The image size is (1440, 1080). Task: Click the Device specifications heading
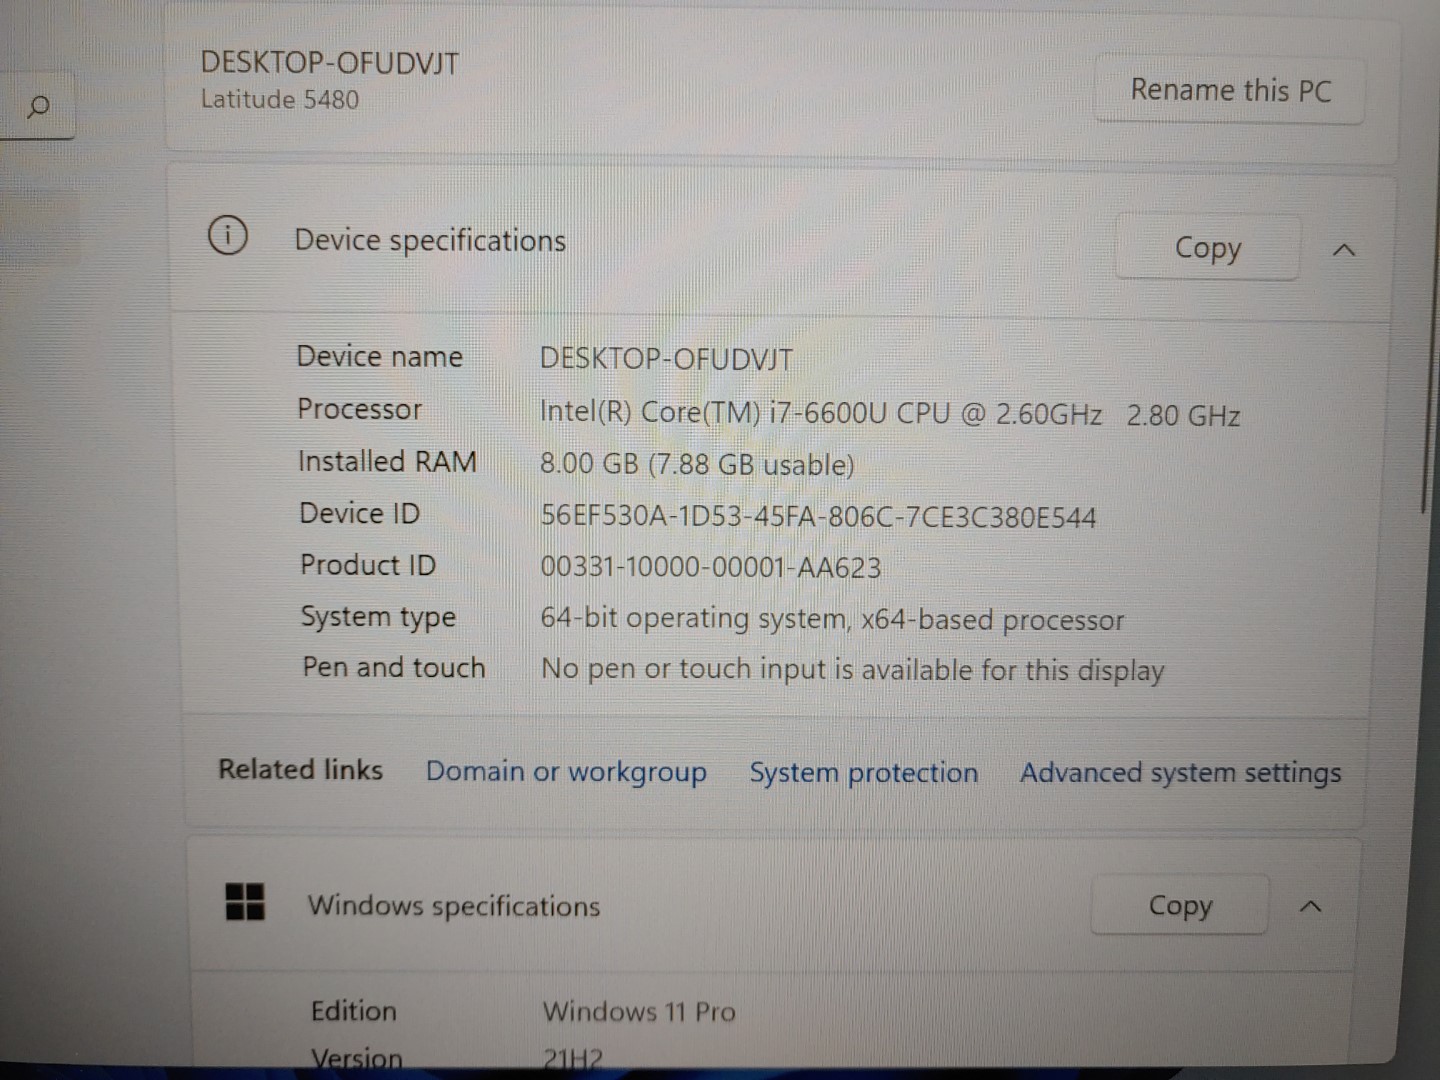tap(430, 240)
